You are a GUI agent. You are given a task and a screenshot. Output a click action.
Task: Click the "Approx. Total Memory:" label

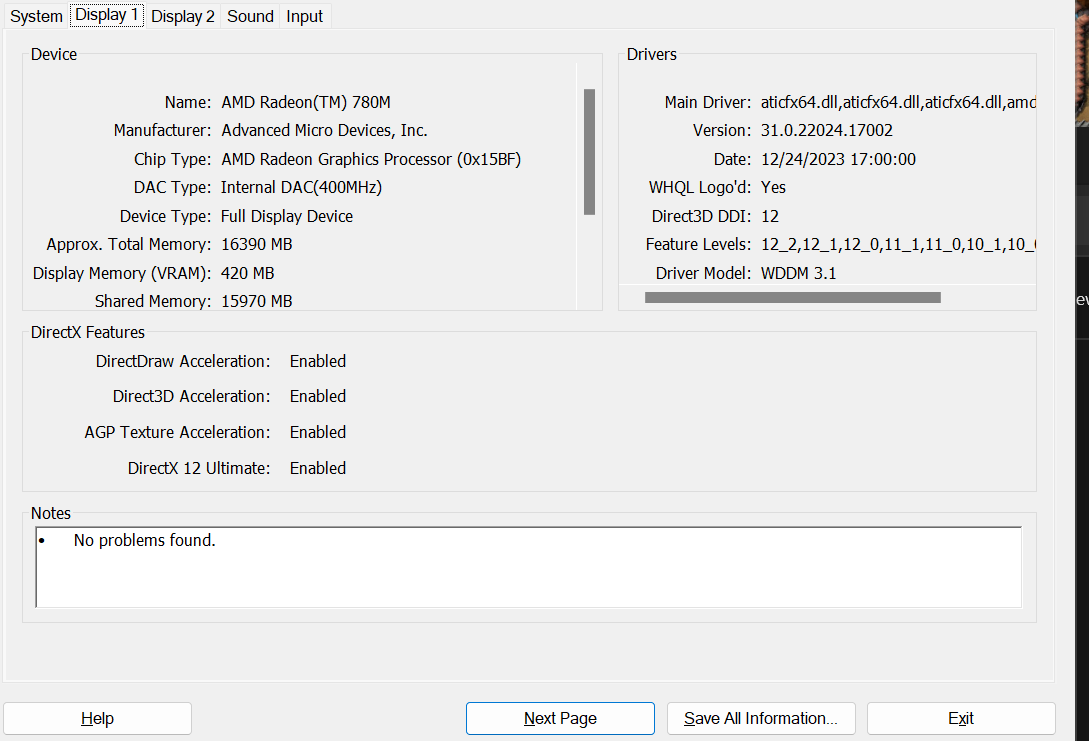(x=128, y=244)
